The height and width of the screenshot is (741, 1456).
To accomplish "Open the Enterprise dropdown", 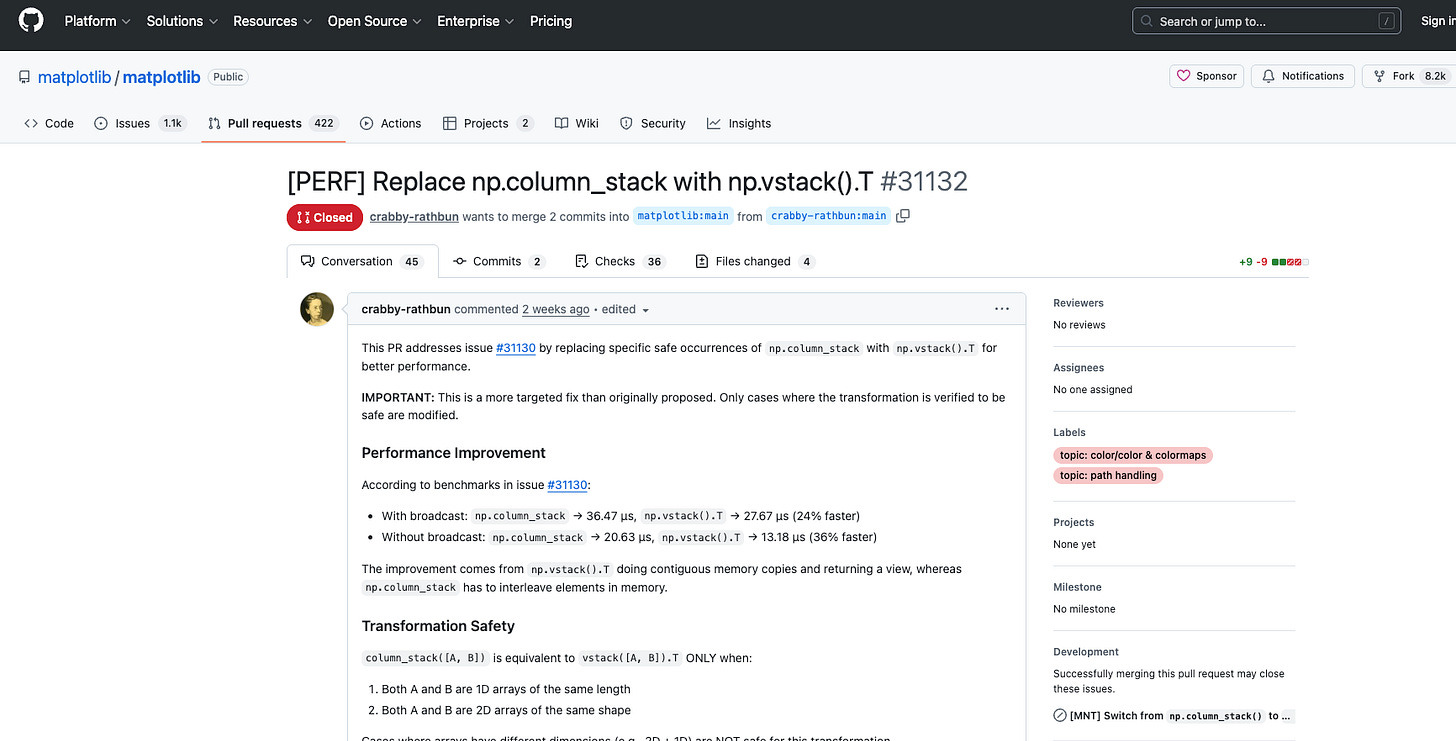I will point(475,21).
